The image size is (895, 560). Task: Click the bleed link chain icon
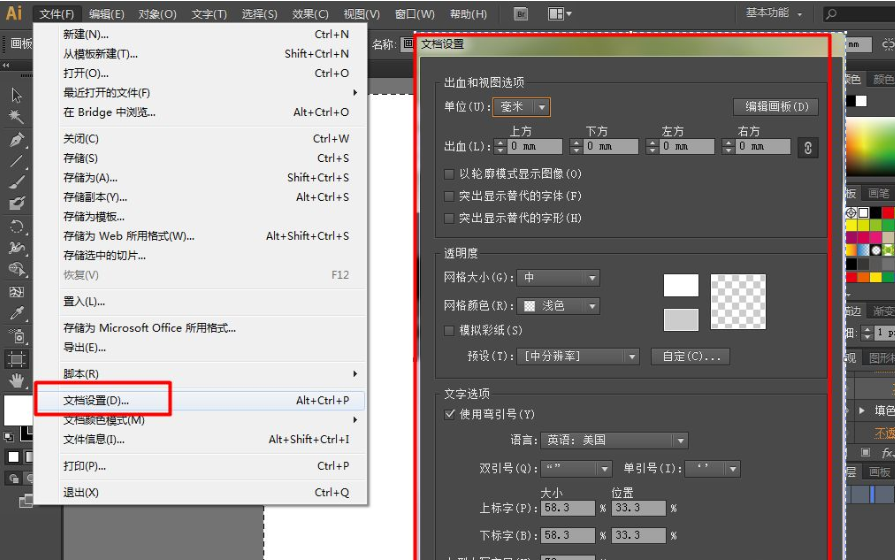(808, 148)
